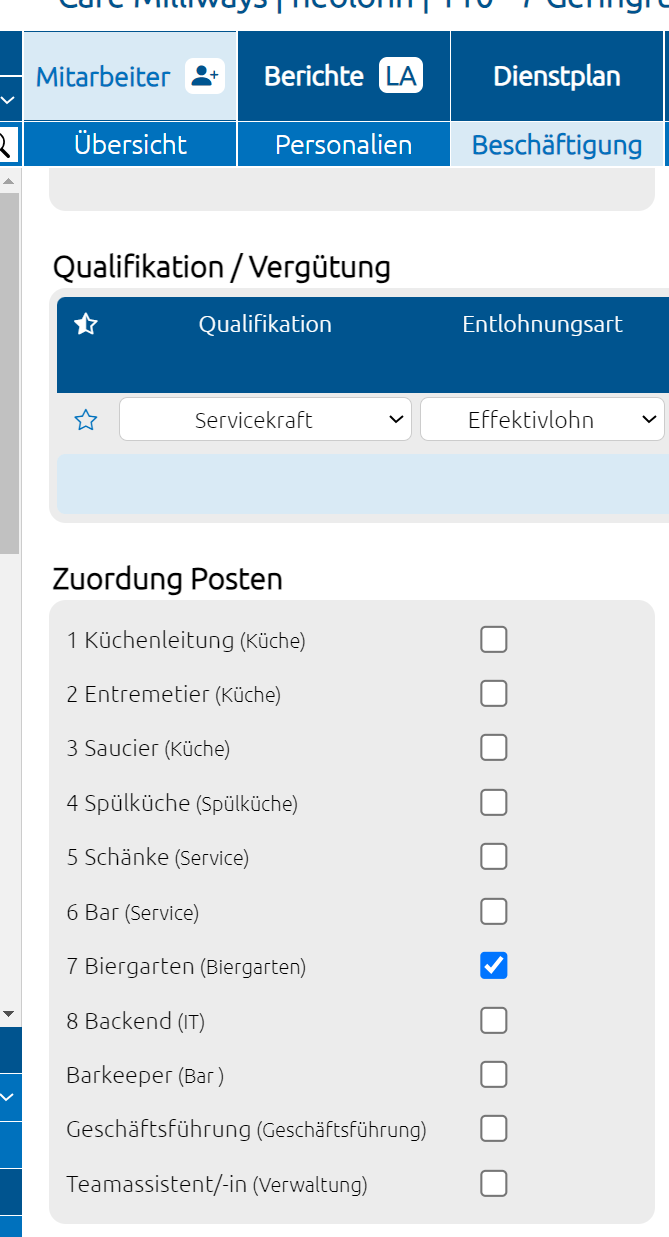
Task: Open the Personalien tab
Action: [x=344, y=144]
